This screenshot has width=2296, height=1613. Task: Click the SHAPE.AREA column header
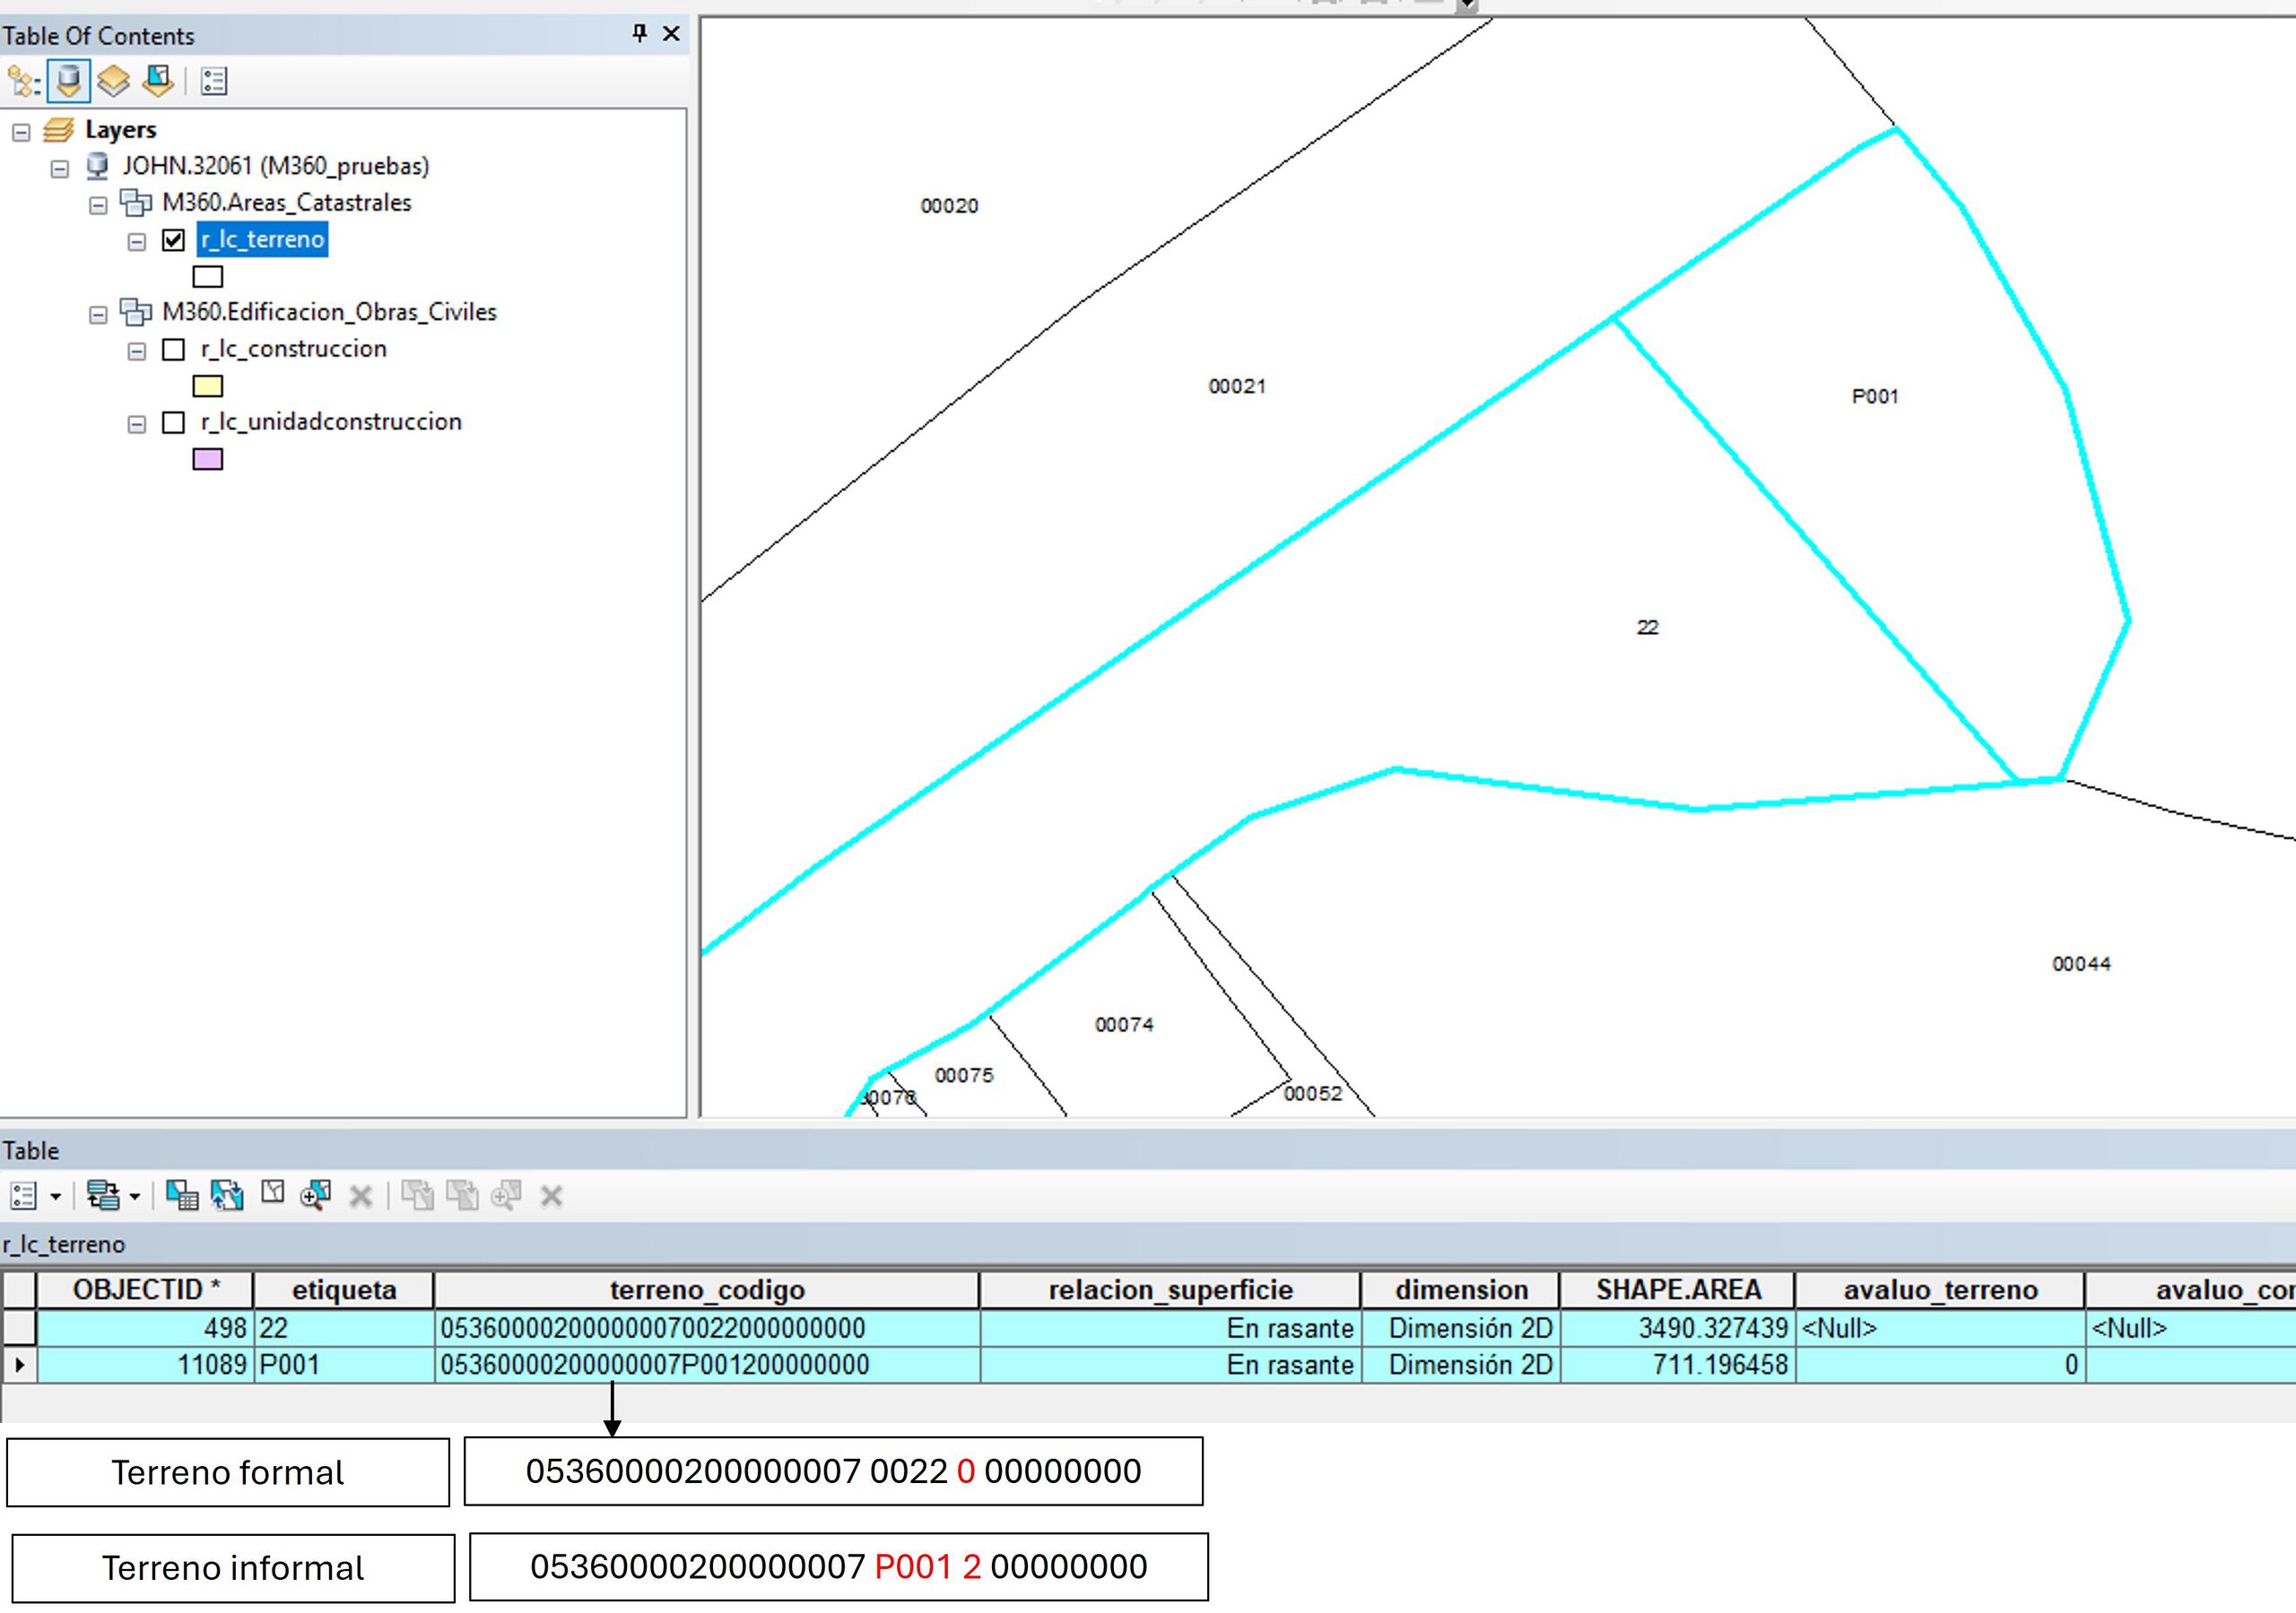pos(1678,1290)
